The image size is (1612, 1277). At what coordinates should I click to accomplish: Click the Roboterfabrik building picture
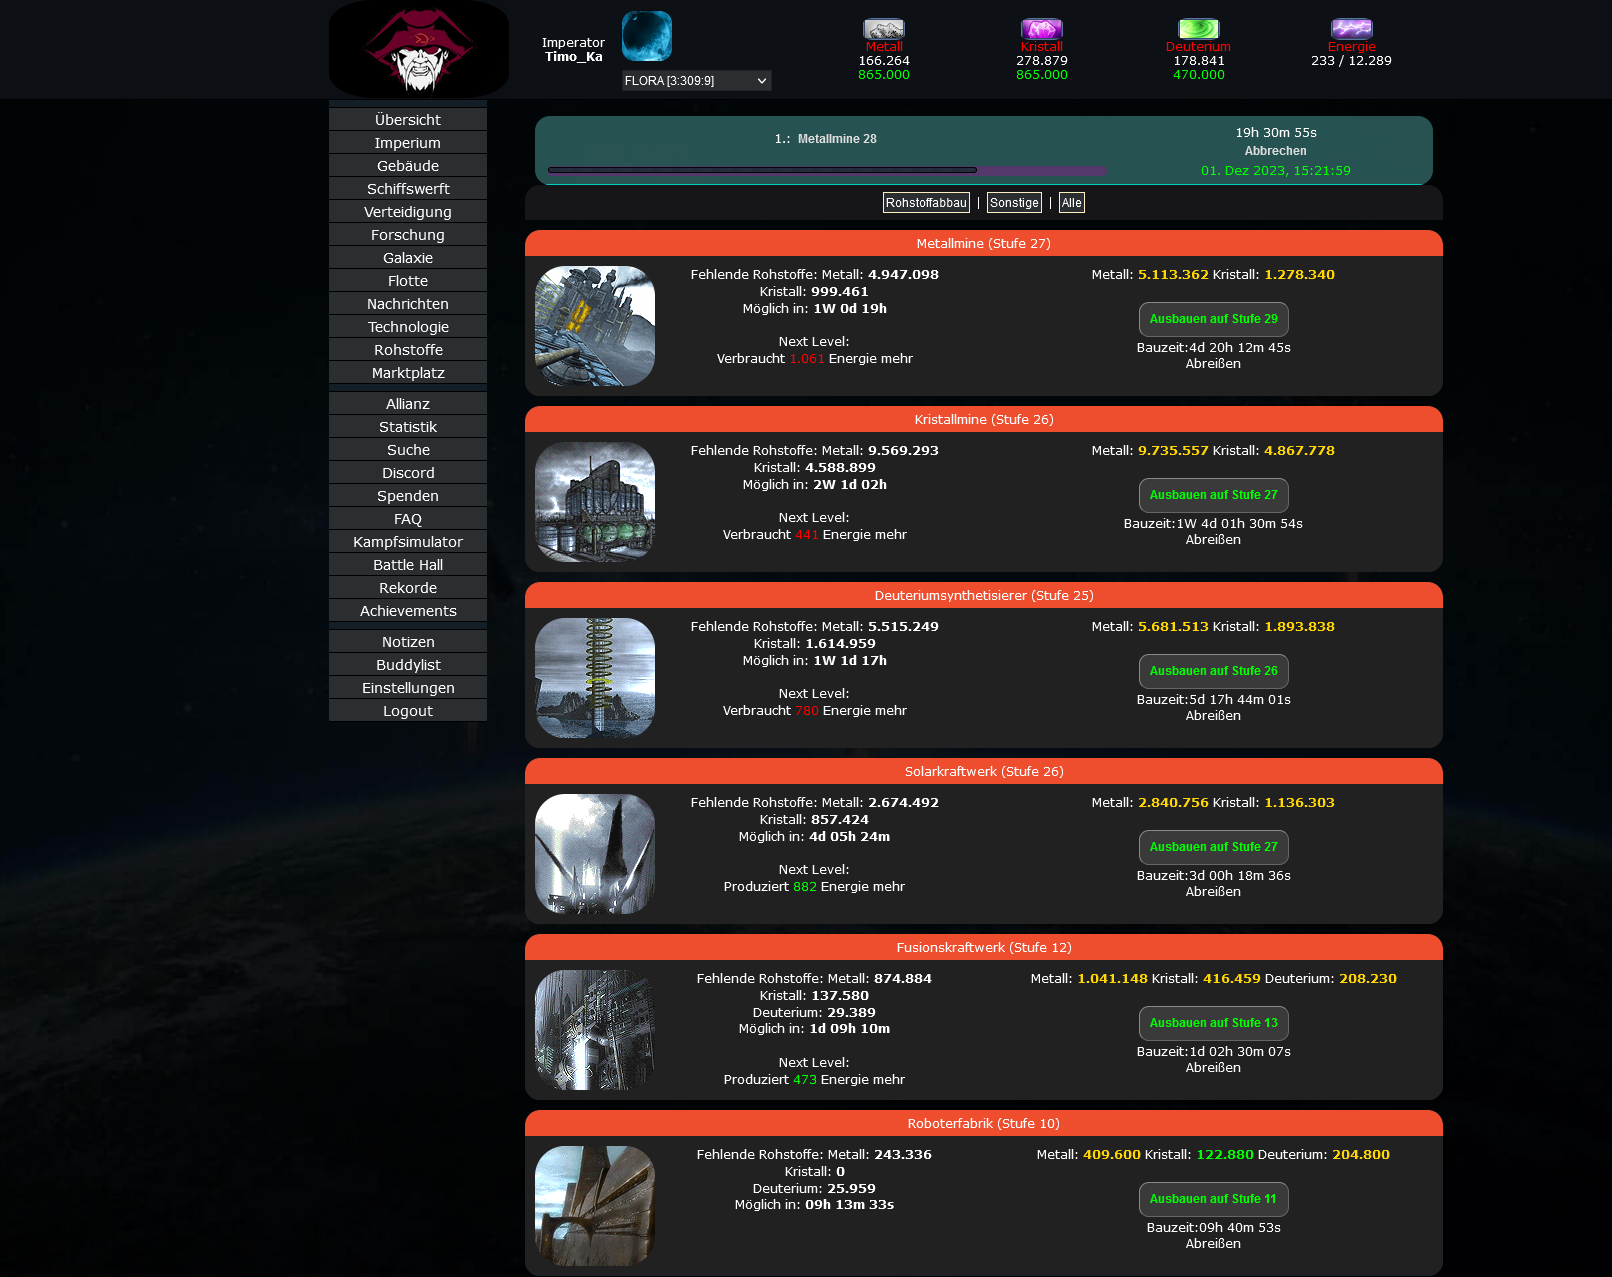[595, 1206]
